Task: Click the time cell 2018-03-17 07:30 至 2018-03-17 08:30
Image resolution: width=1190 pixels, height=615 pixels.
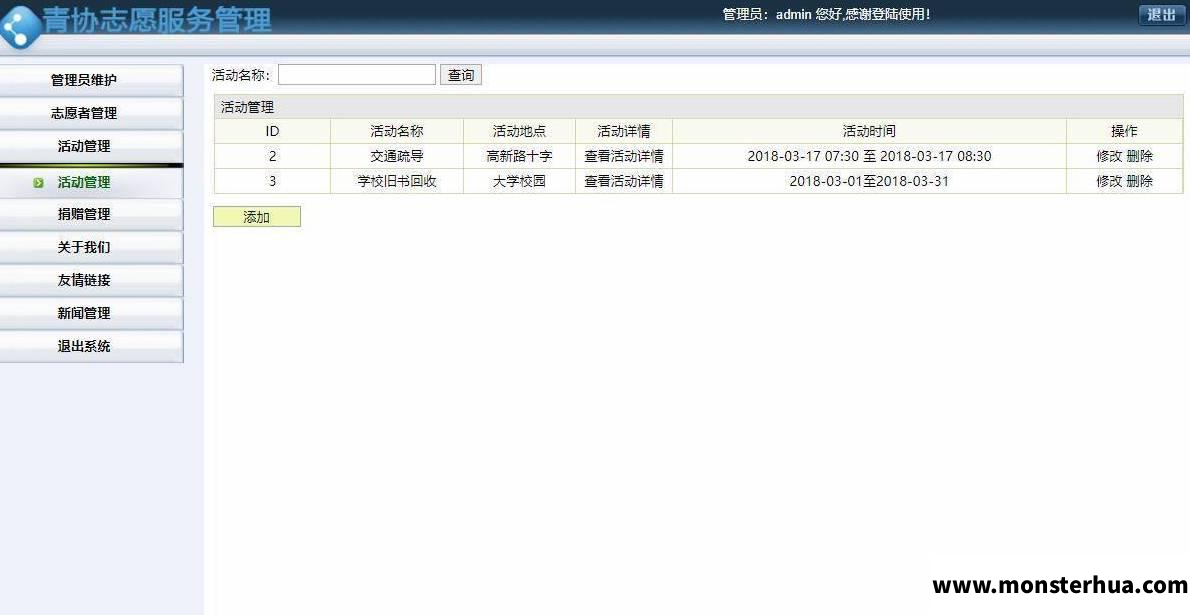Action: point(869,156)
